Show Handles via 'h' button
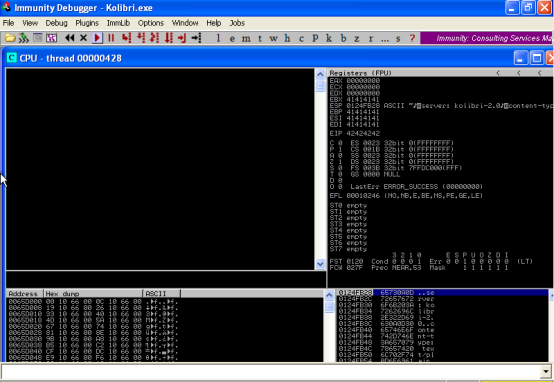The width and height of the screenshot is (554, 382). click(287, 38)
